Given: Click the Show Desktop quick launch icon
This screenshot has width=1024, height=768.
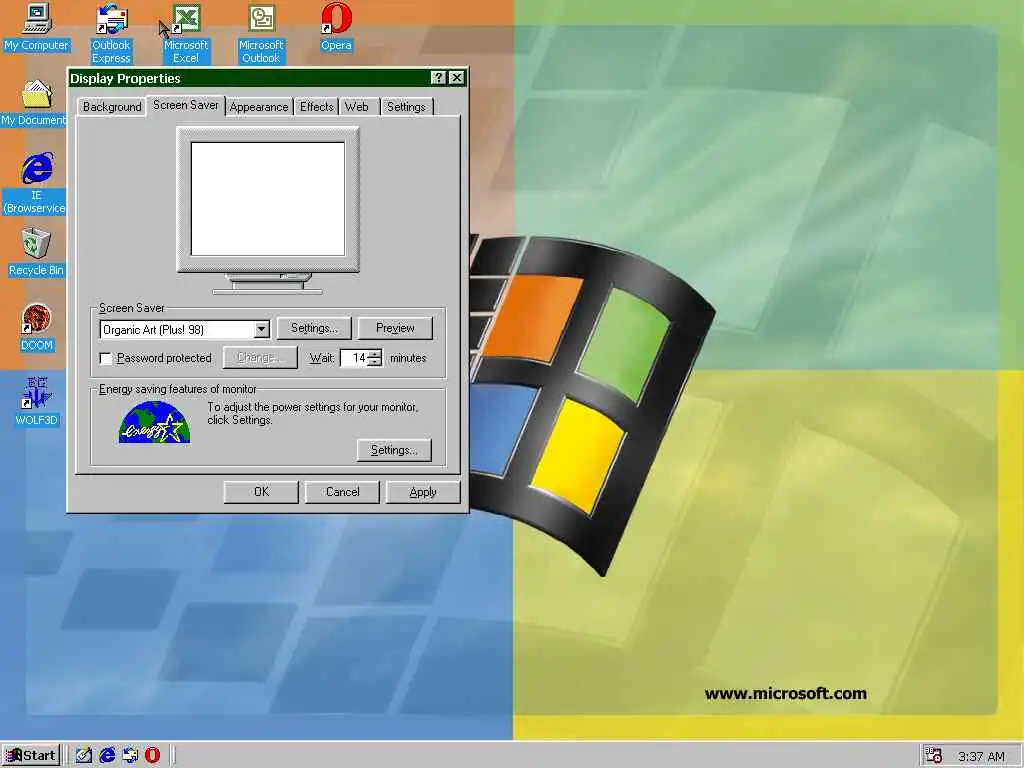Looking at the screenshot, I should tap(84, 755).
